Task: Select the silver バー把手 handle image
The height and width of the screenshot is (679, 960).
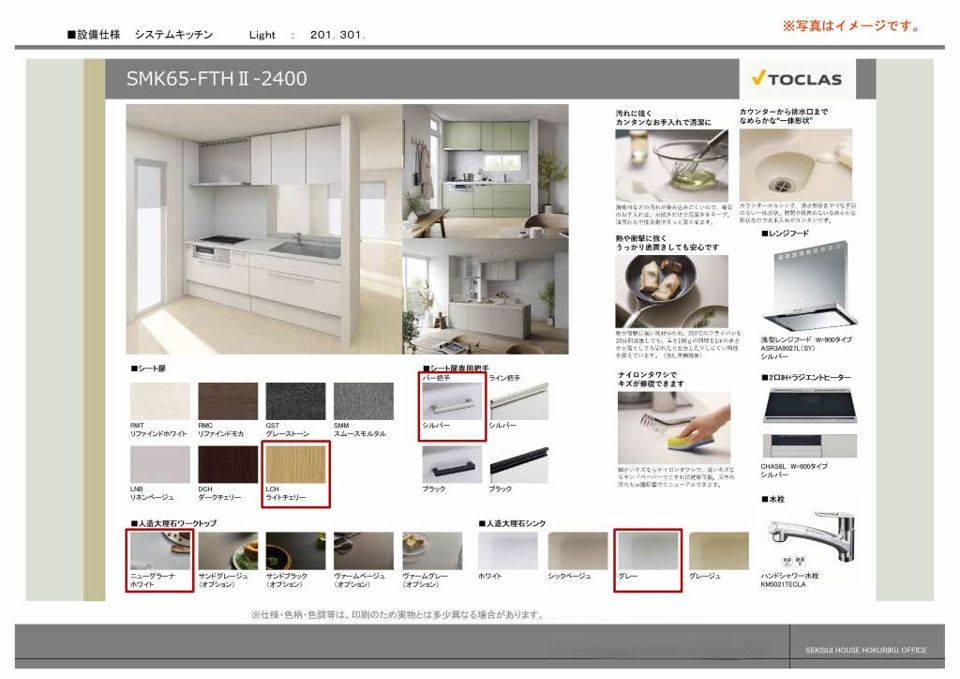Action: click(452, 402)
